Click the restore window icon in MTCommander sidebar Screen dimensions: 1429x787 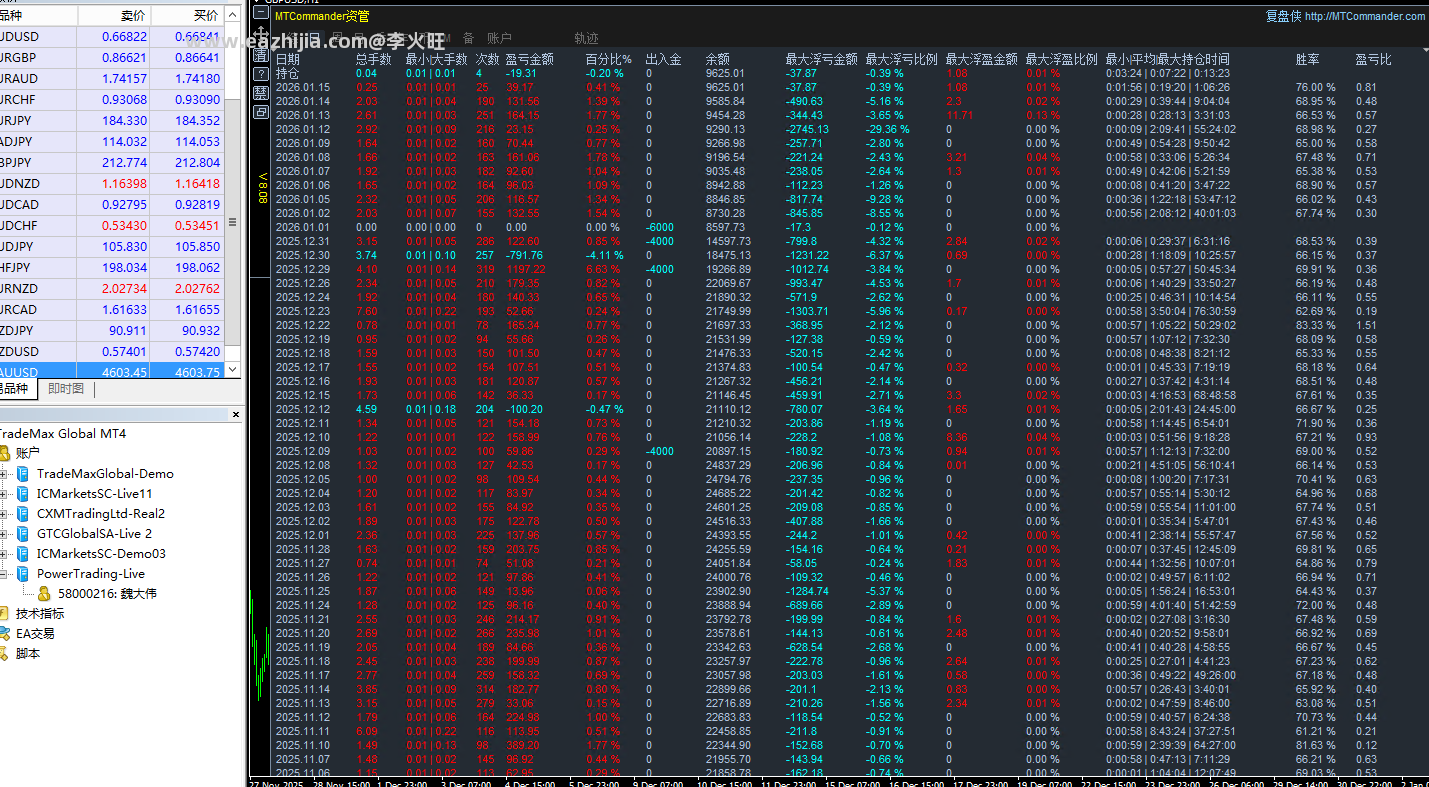(261, 112)
